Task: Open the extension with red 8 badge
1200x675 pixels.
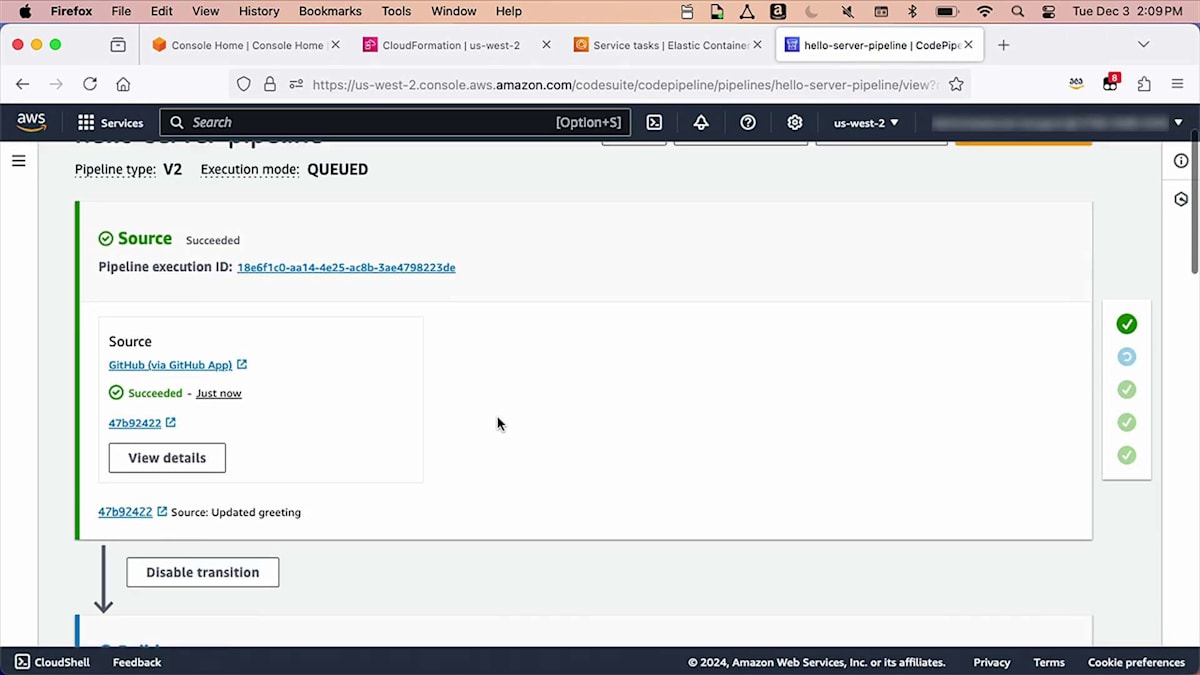Action: tap(1110, 83)
